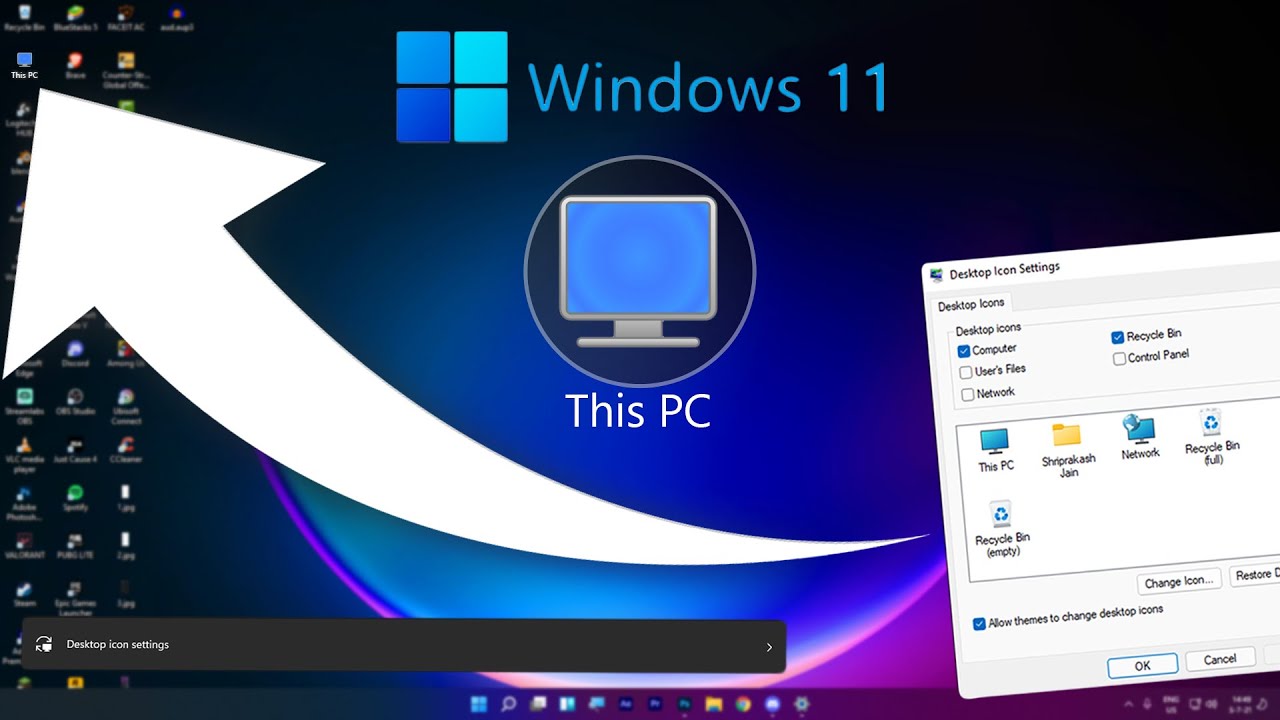Check the Control Panel checkbox

(x=1120, y=359)
